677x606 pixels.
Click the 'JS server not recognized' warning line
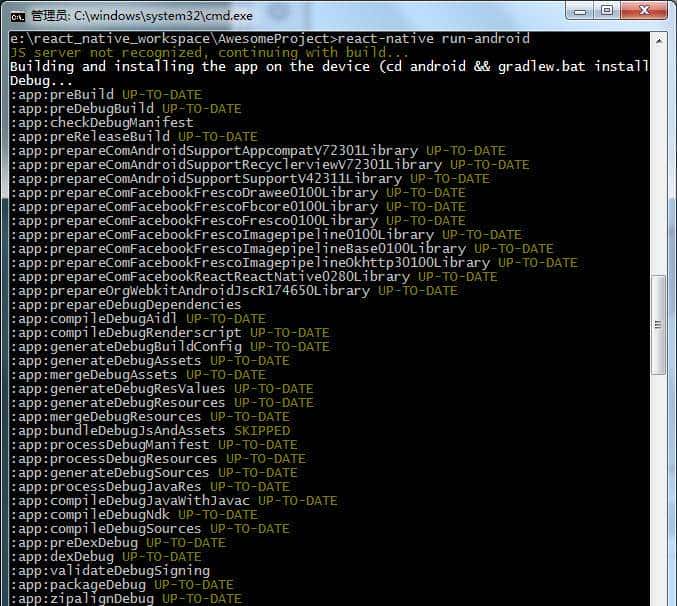click(209, 53)
